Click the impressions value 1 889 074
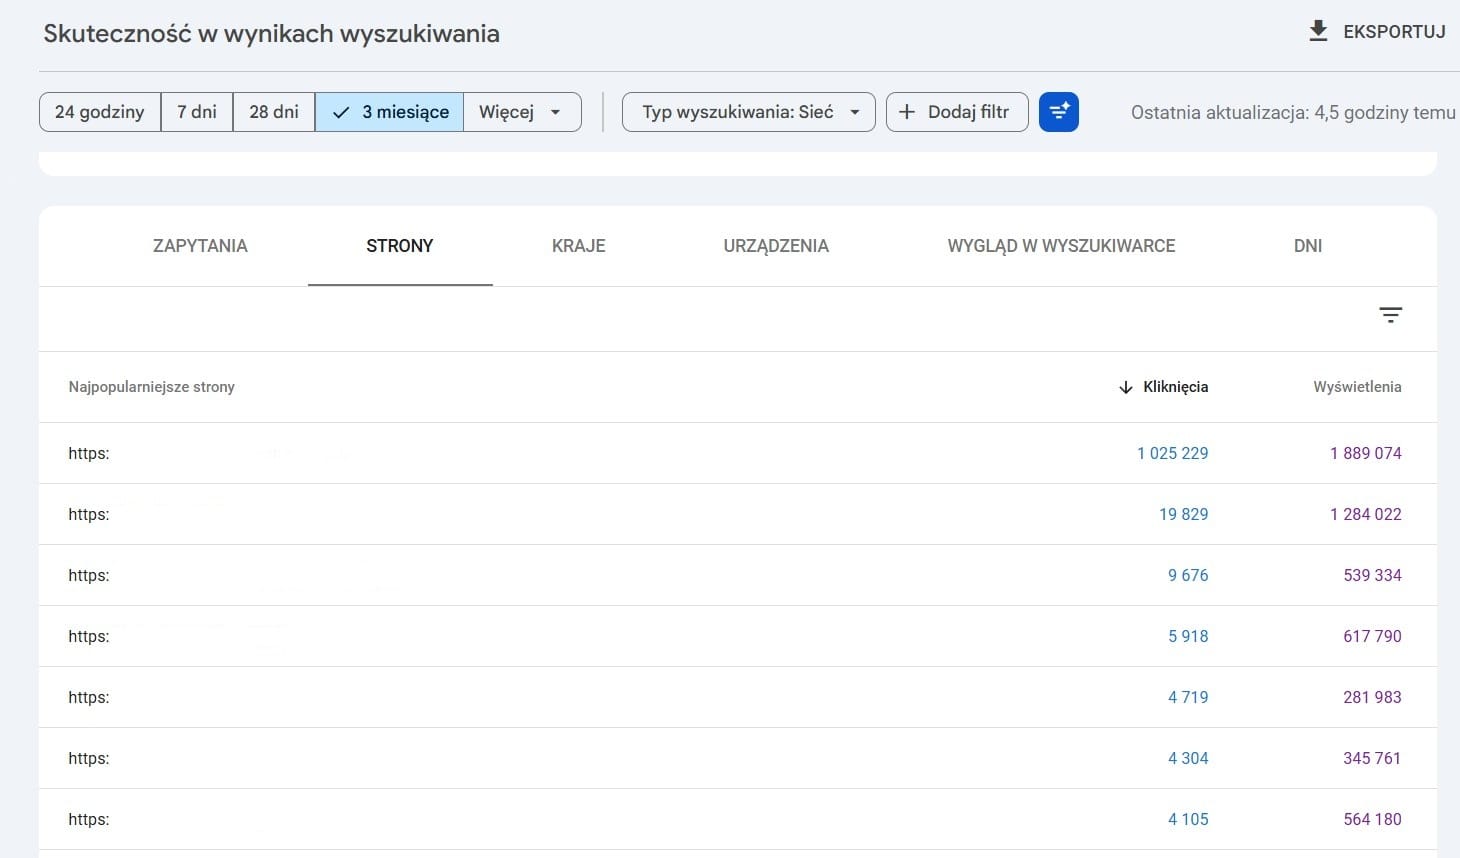This screenshot has width=1460, height=858. point(1365,453)
